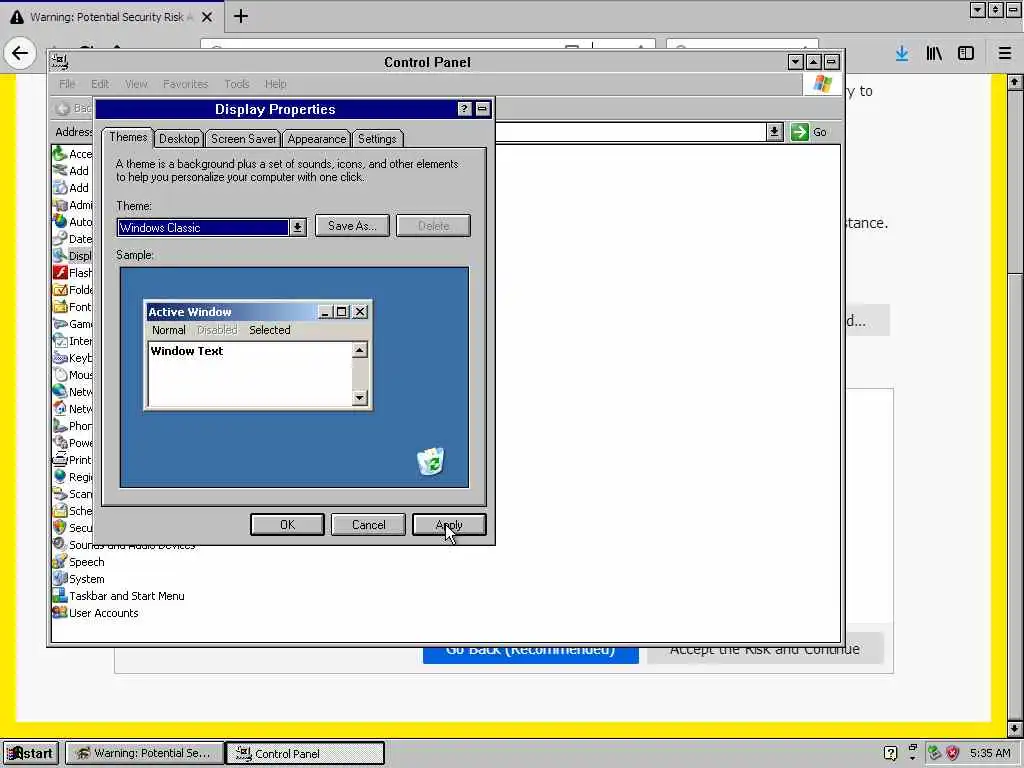The width and height of the screenshot is (1024, 768).
Task: Open Favorites menu in Control Panel
Action: coord(185,84)
